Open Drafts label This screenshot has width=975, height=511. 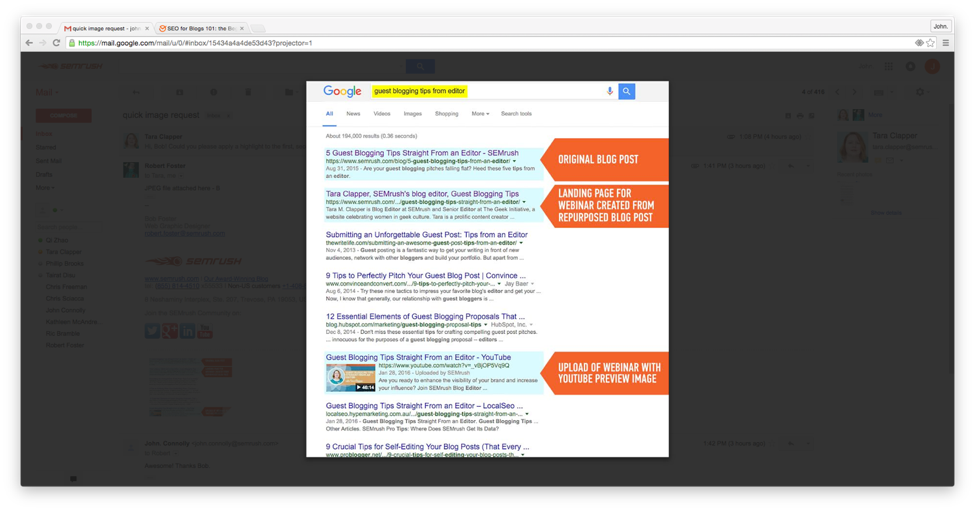click(44, 175)
